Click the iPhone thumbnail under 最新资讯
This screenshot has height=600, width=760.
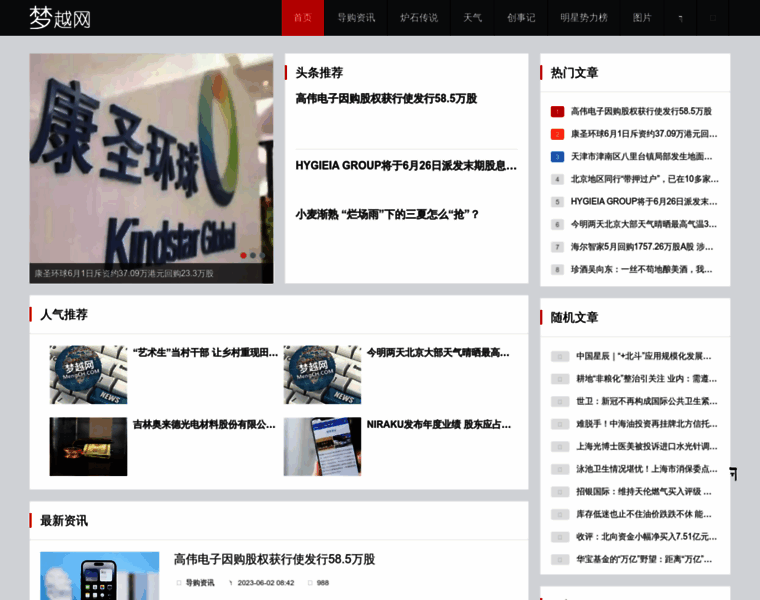tap(99, 576)
